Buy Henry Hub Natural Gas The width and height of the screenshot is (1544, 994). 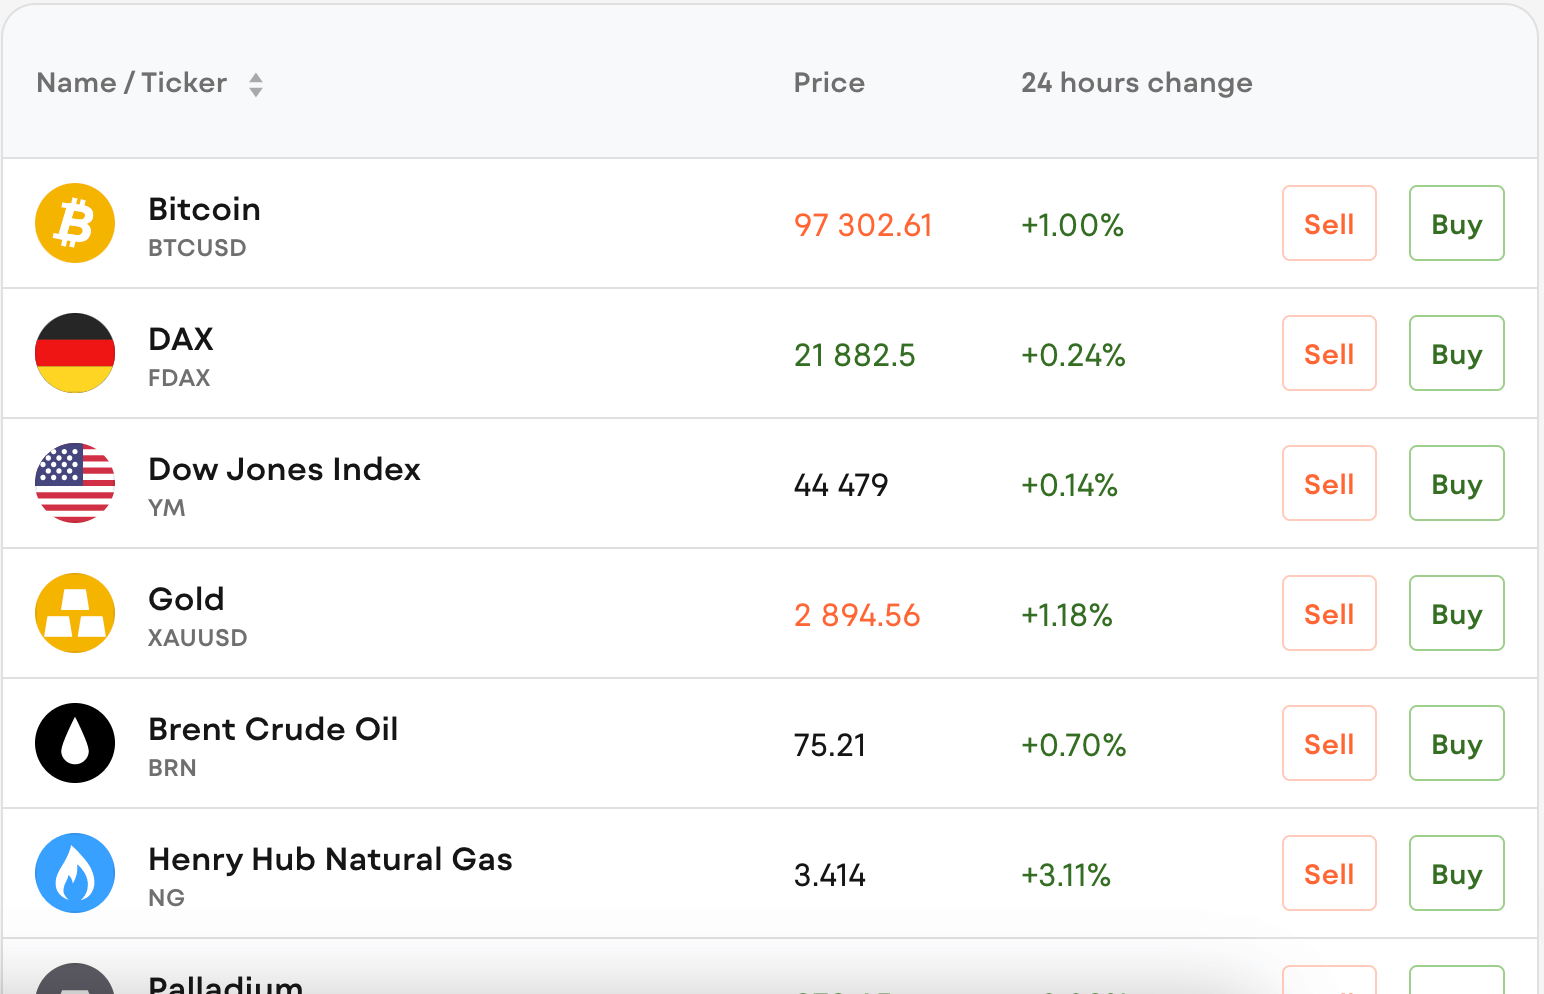pos(1457,873)
